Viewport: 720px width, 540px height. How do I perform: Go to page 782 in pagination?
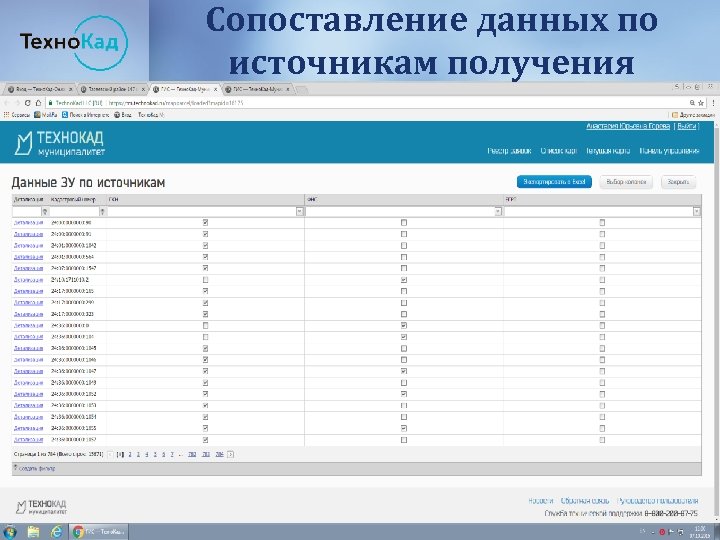(192, 454)
